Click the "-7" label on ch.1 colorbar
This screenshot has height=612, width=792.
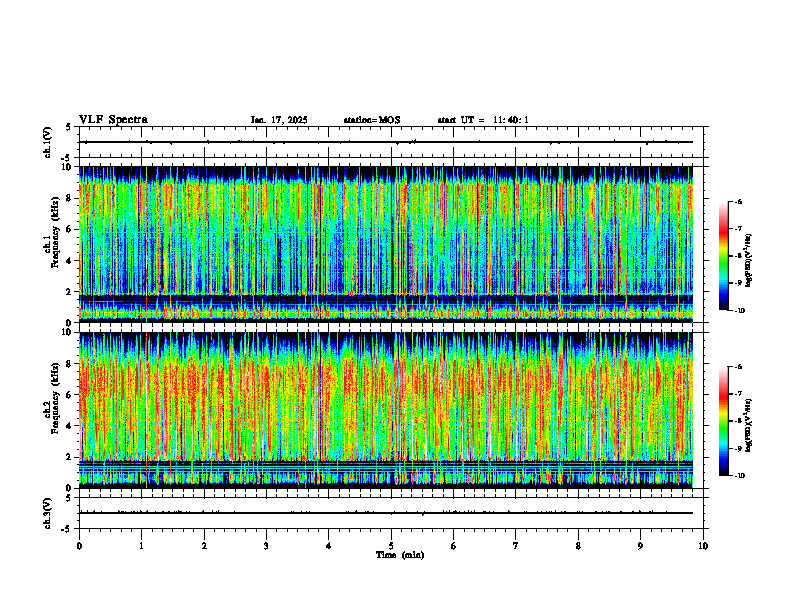(738, 229)
